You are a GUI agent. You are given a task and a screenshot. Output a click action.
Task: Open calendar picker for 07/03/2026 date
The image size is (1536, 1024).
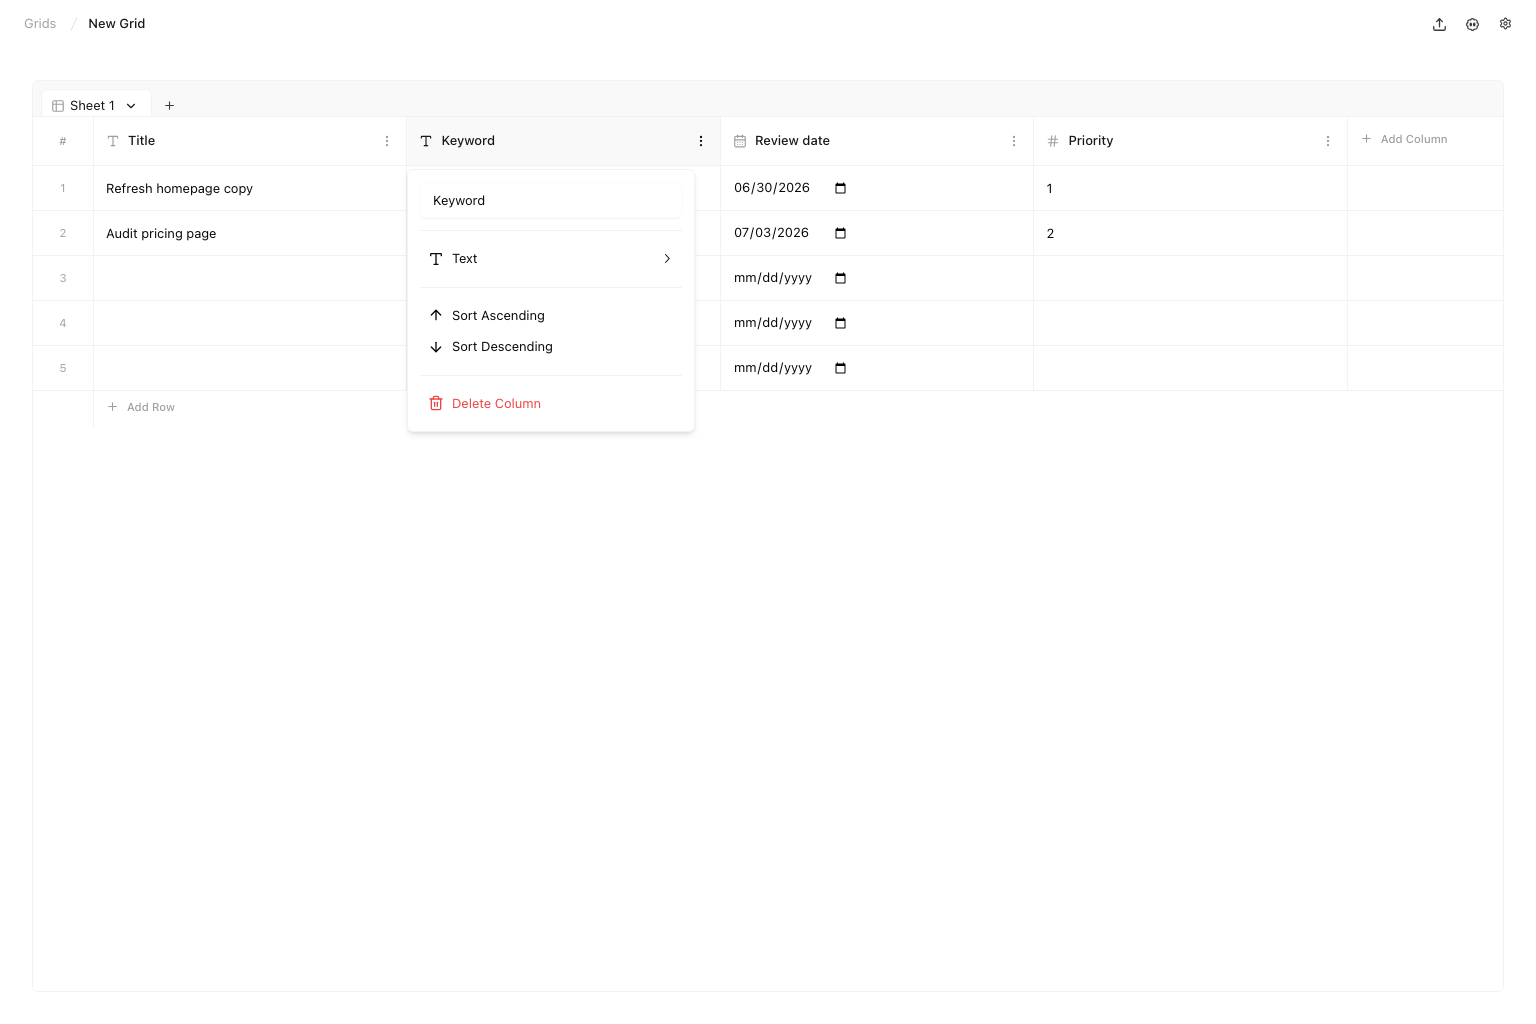[x=840, y=233]
